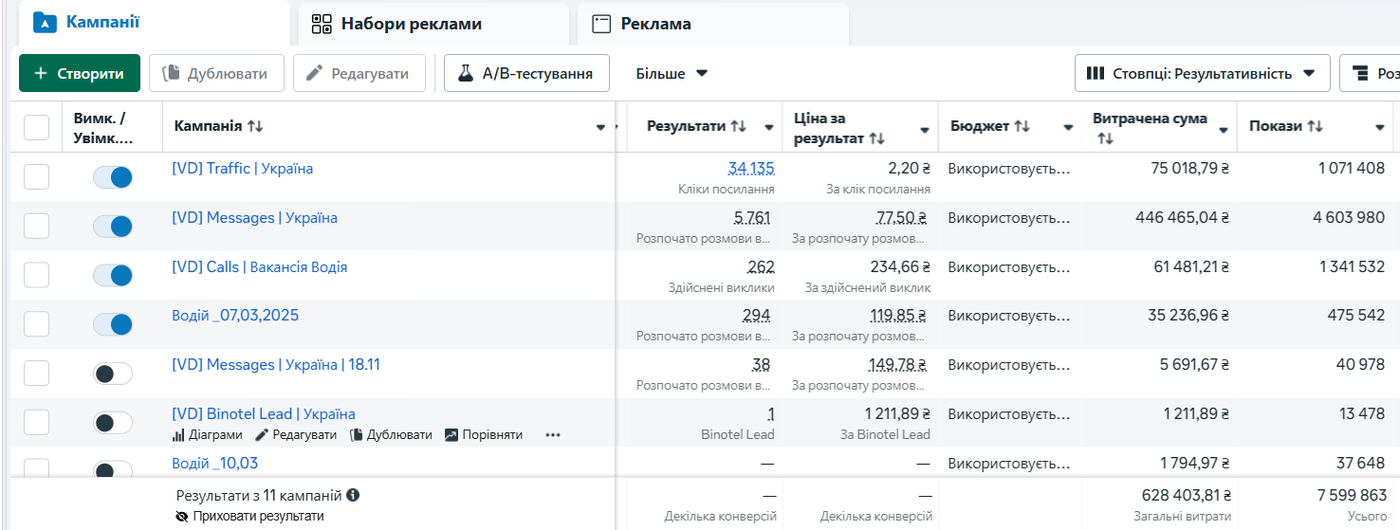
Task: Open the [VD] Calls | Вакансія Водія campaign
Action: click(260, 266)
